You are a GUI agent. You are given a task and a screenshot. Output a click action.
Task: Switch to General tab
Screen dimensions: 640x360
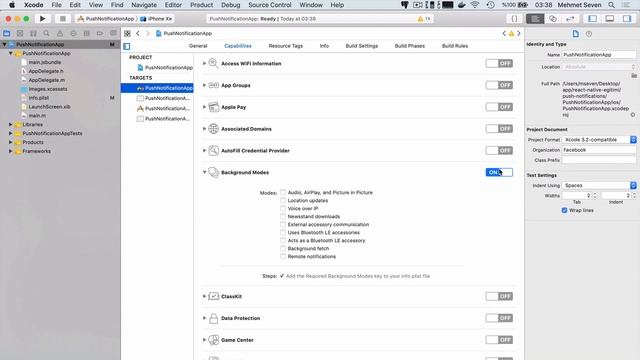click(x=198, y=46)
